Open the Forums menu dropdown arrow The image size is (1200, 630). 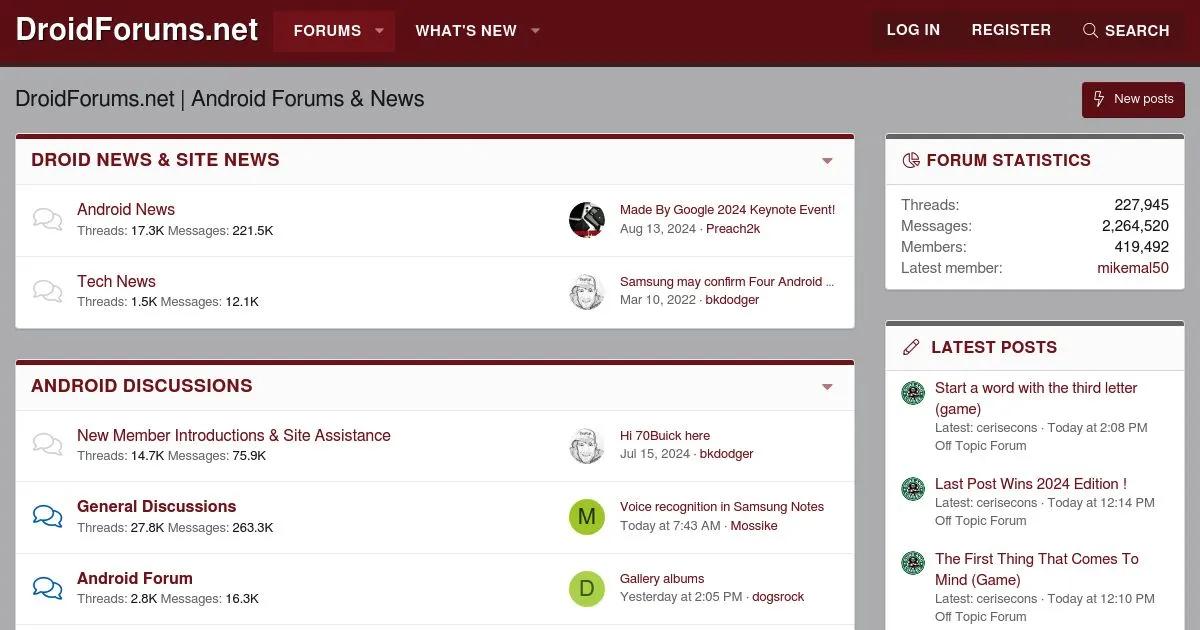click(380, 31)
